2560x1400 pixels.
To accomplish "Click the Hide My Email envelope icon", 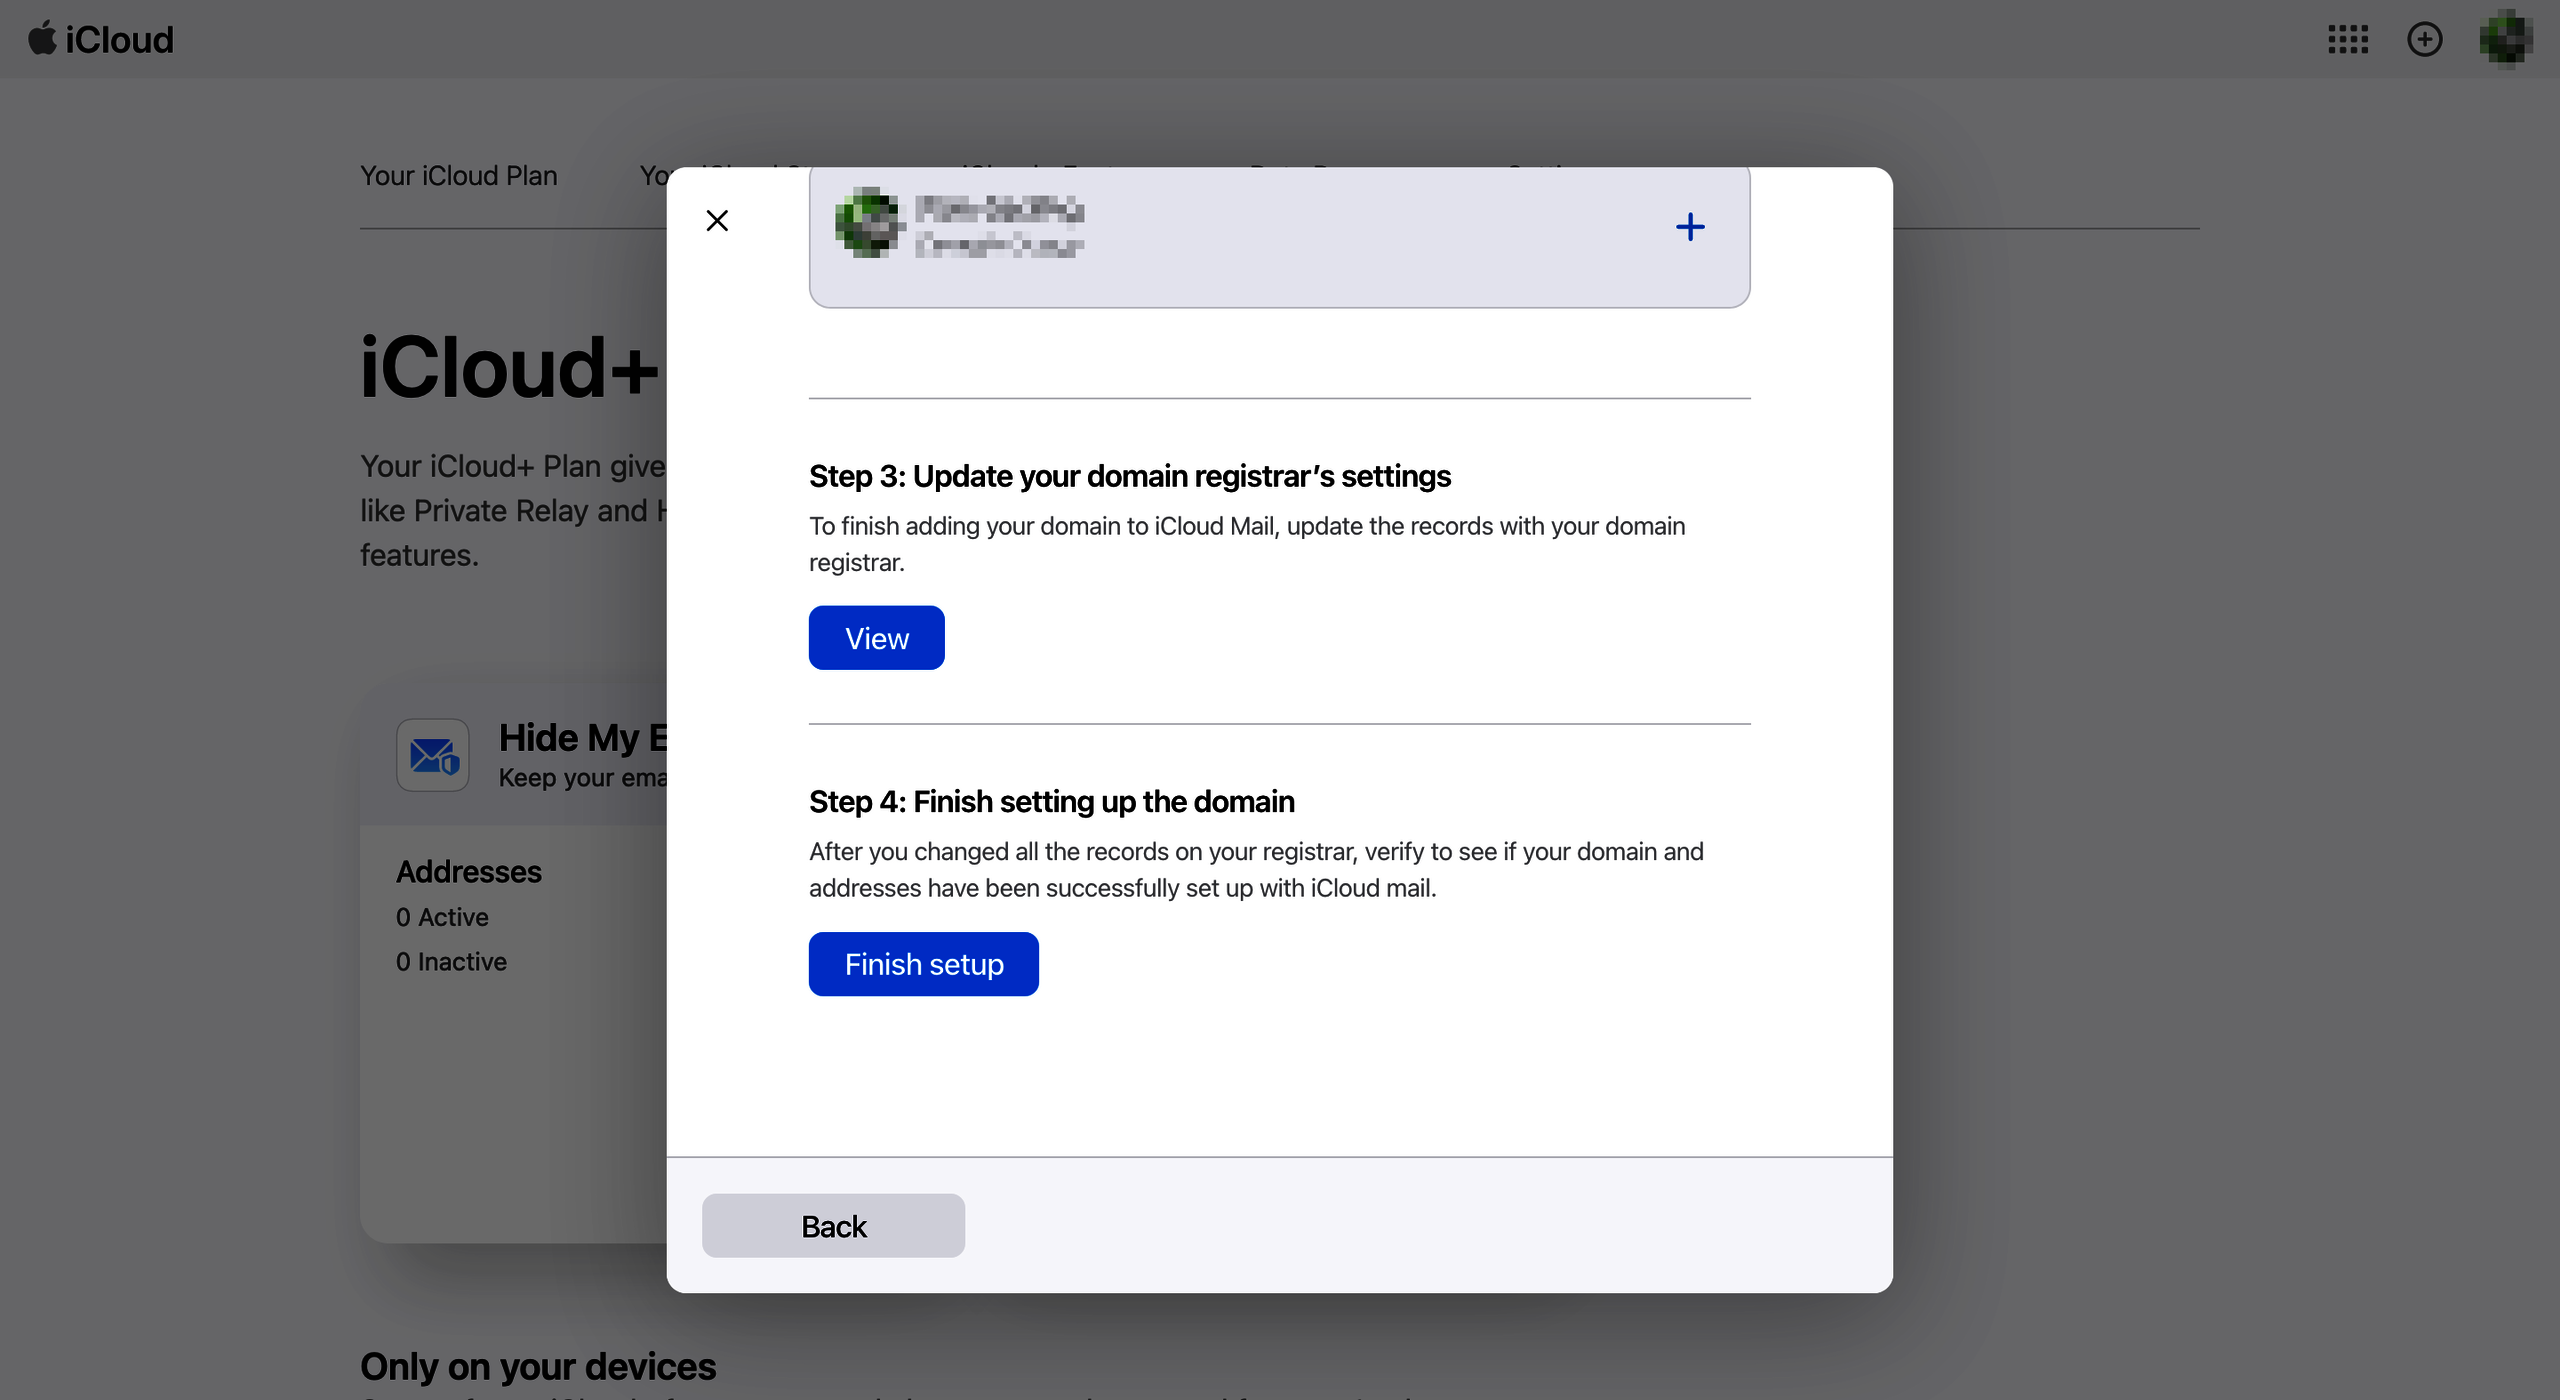I will coord(431,754).
